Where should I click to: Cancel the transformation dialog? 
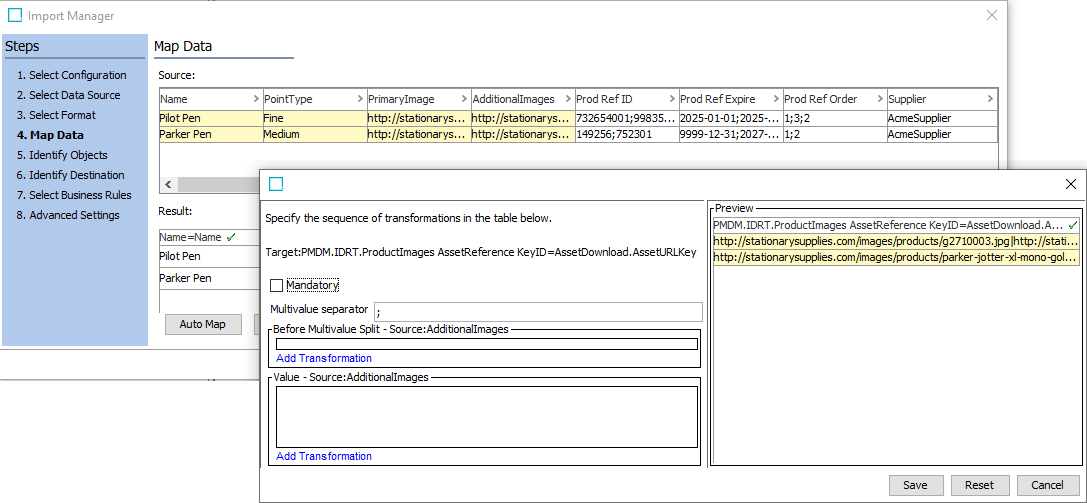(1047, 485)
